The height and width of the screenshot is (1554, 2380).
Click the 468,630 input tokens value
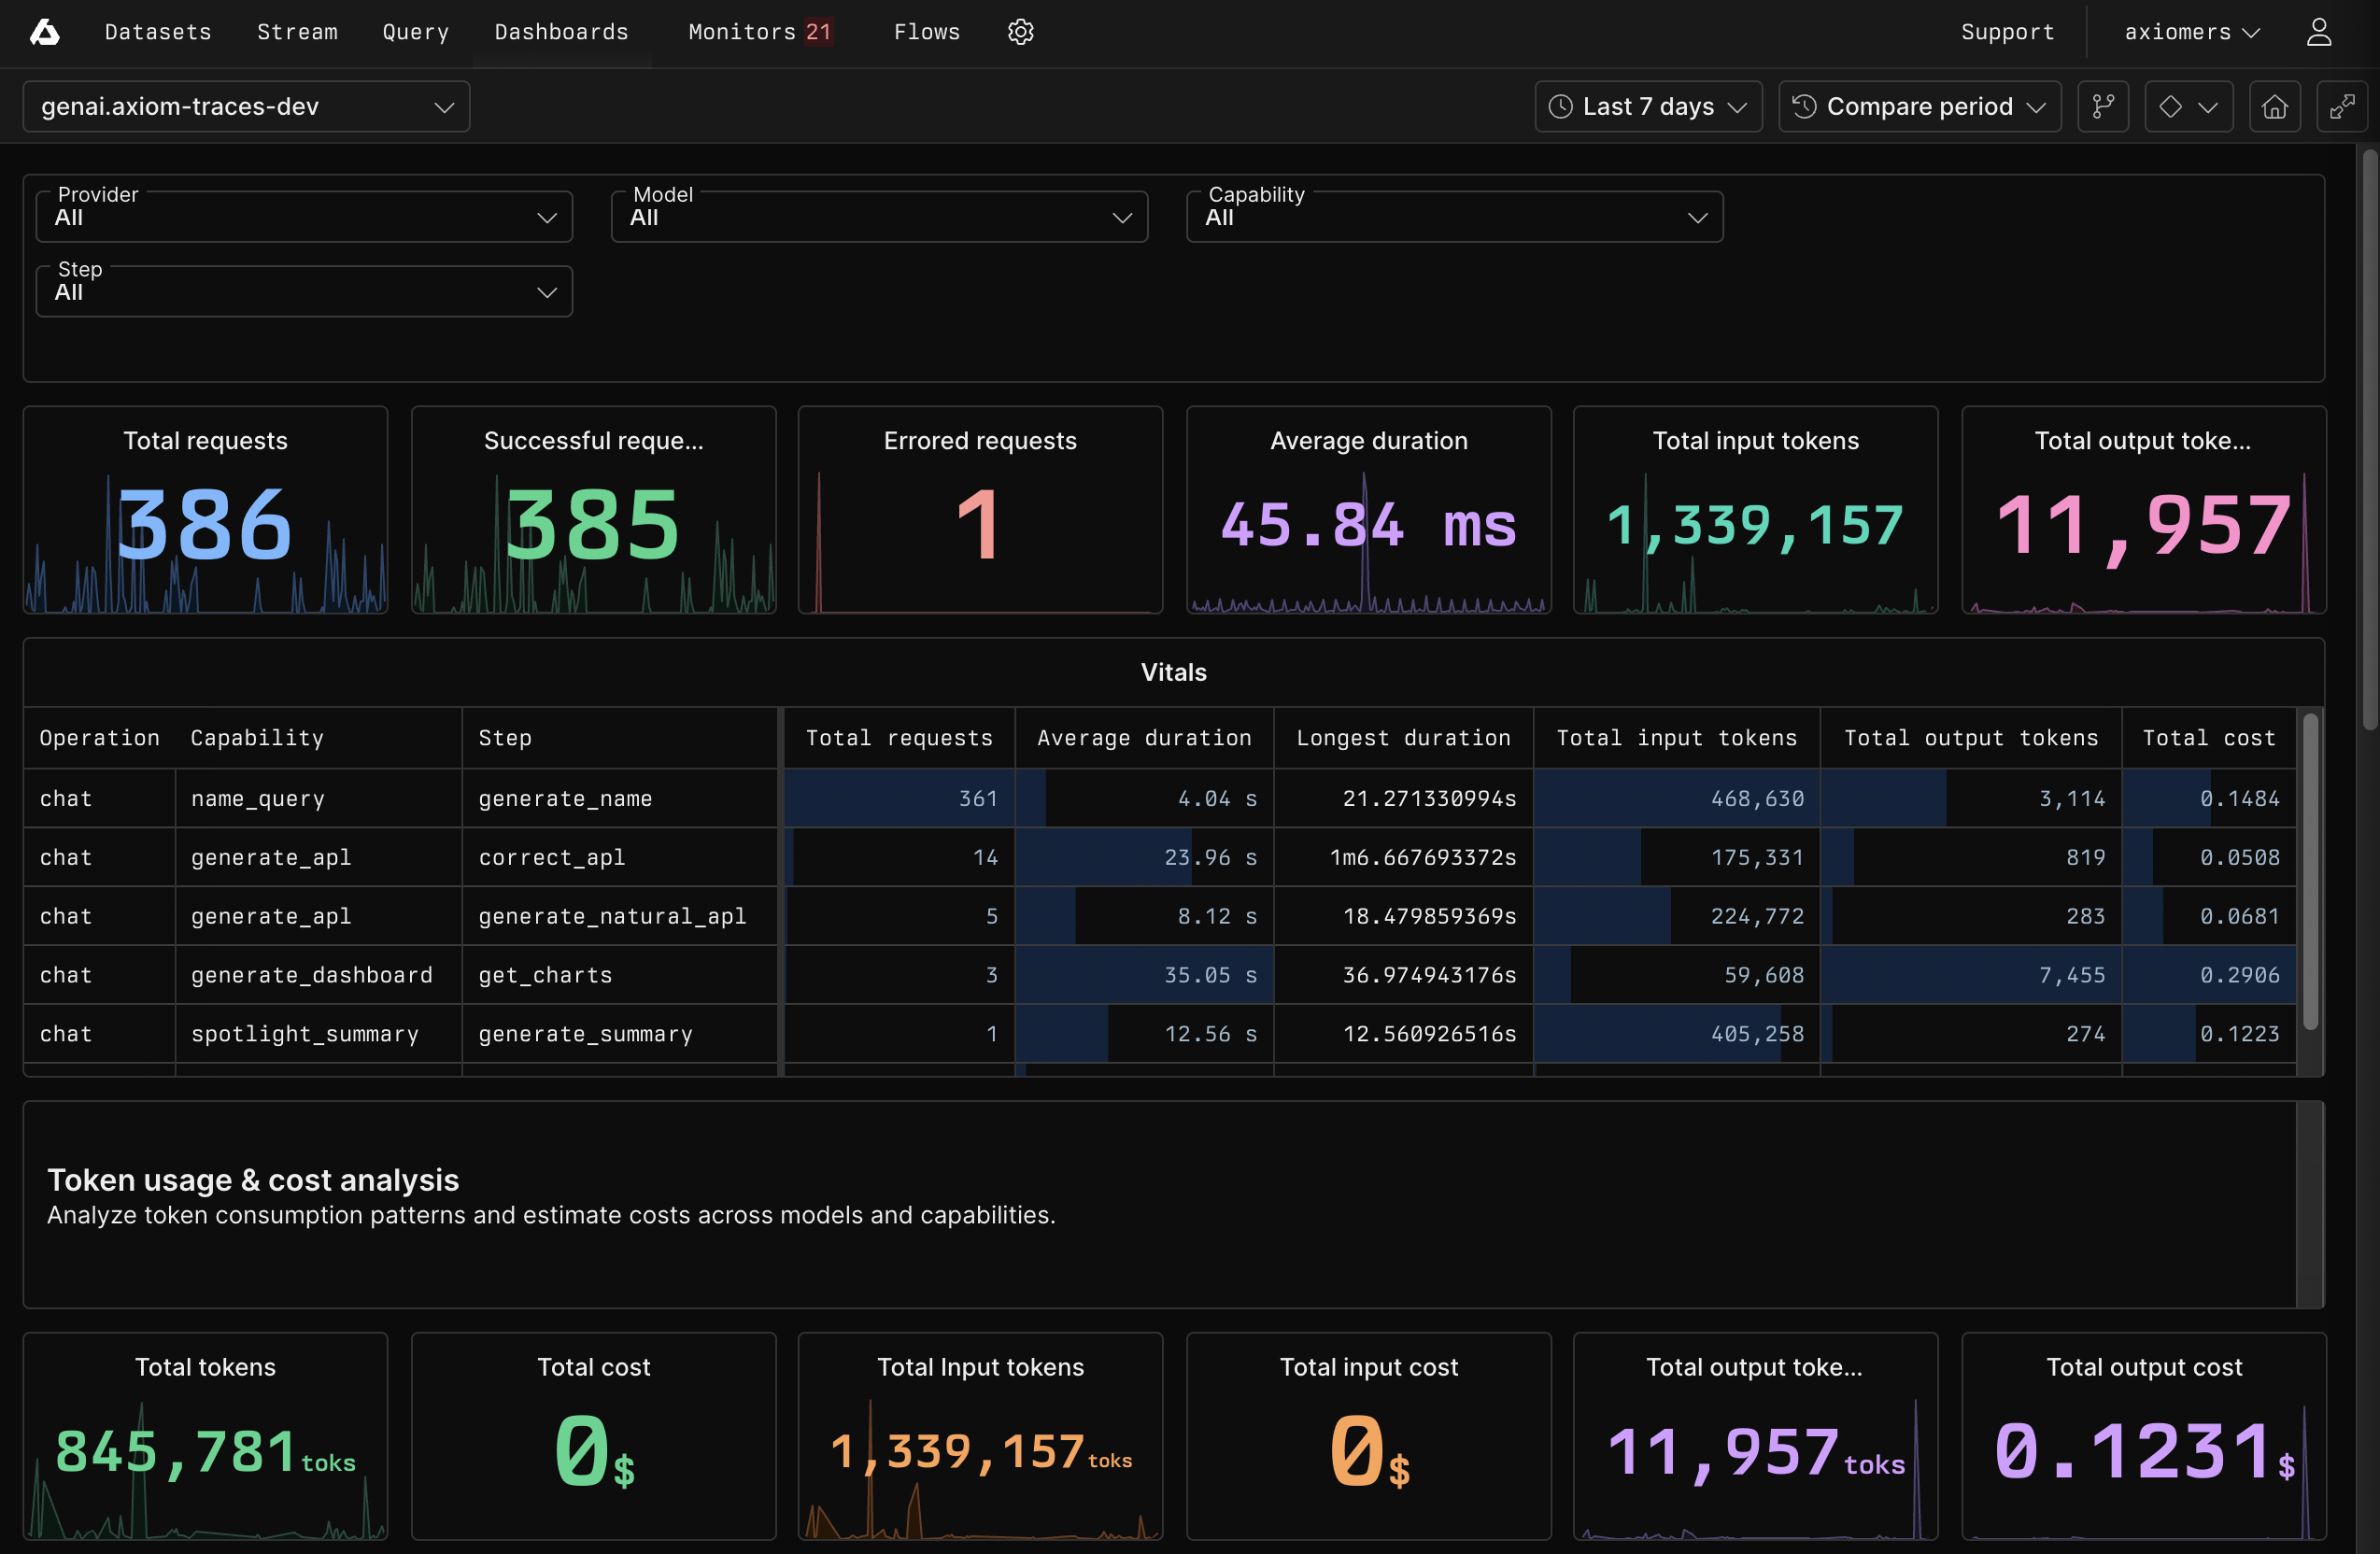point(1757,798)
